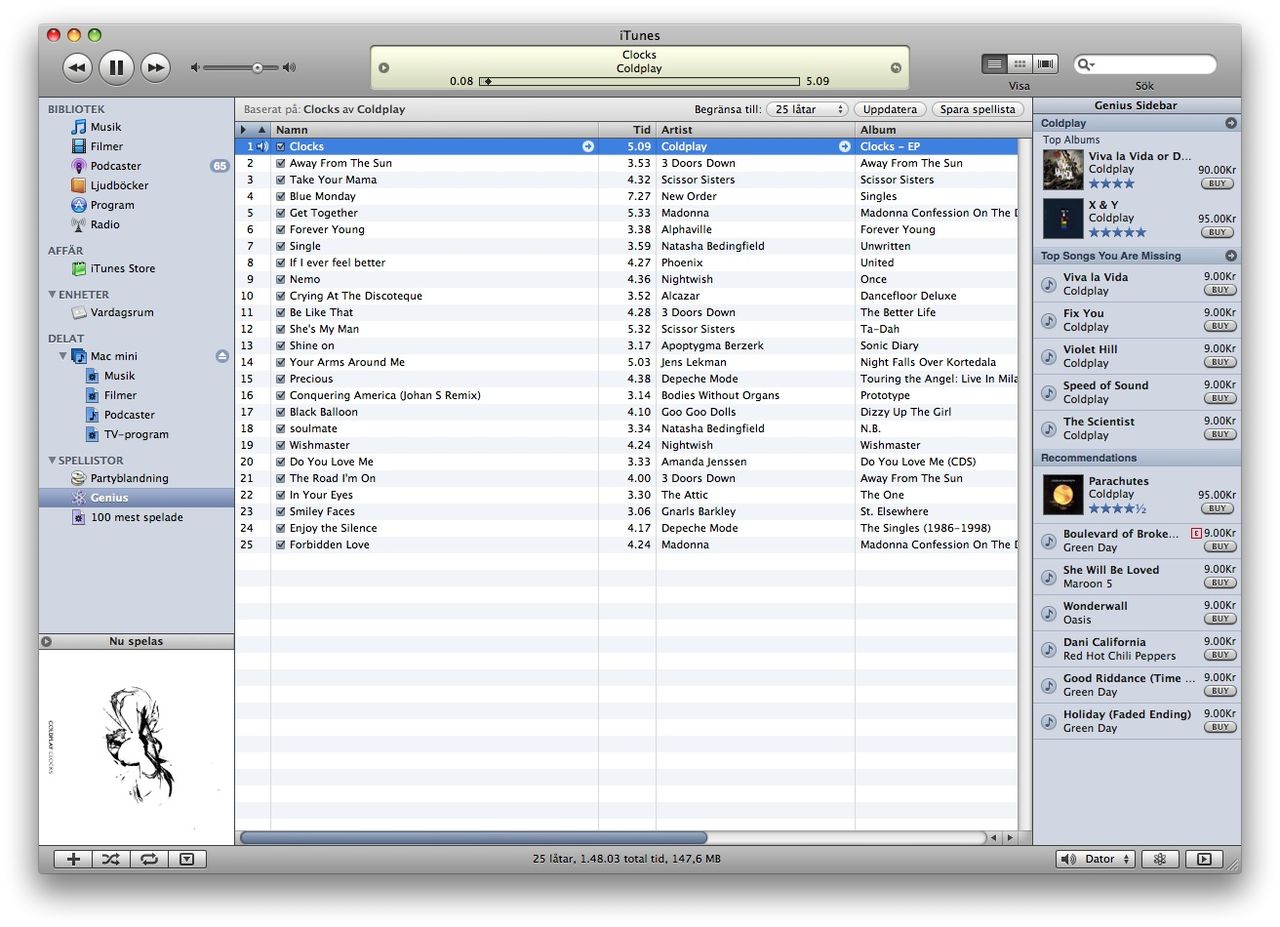Toggle repeat playback
1280x927 pixels.
coord(149,859)
